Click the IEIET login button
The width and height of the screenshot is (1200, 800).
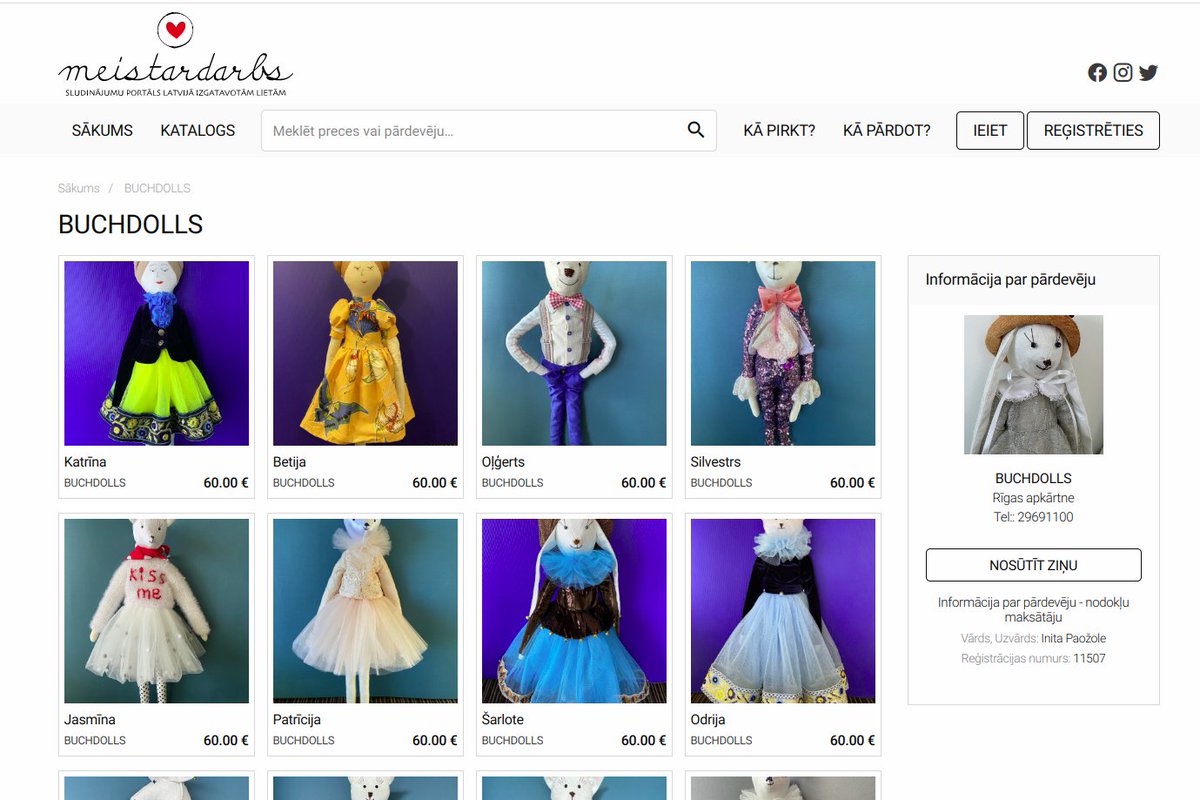click(990, 131)
